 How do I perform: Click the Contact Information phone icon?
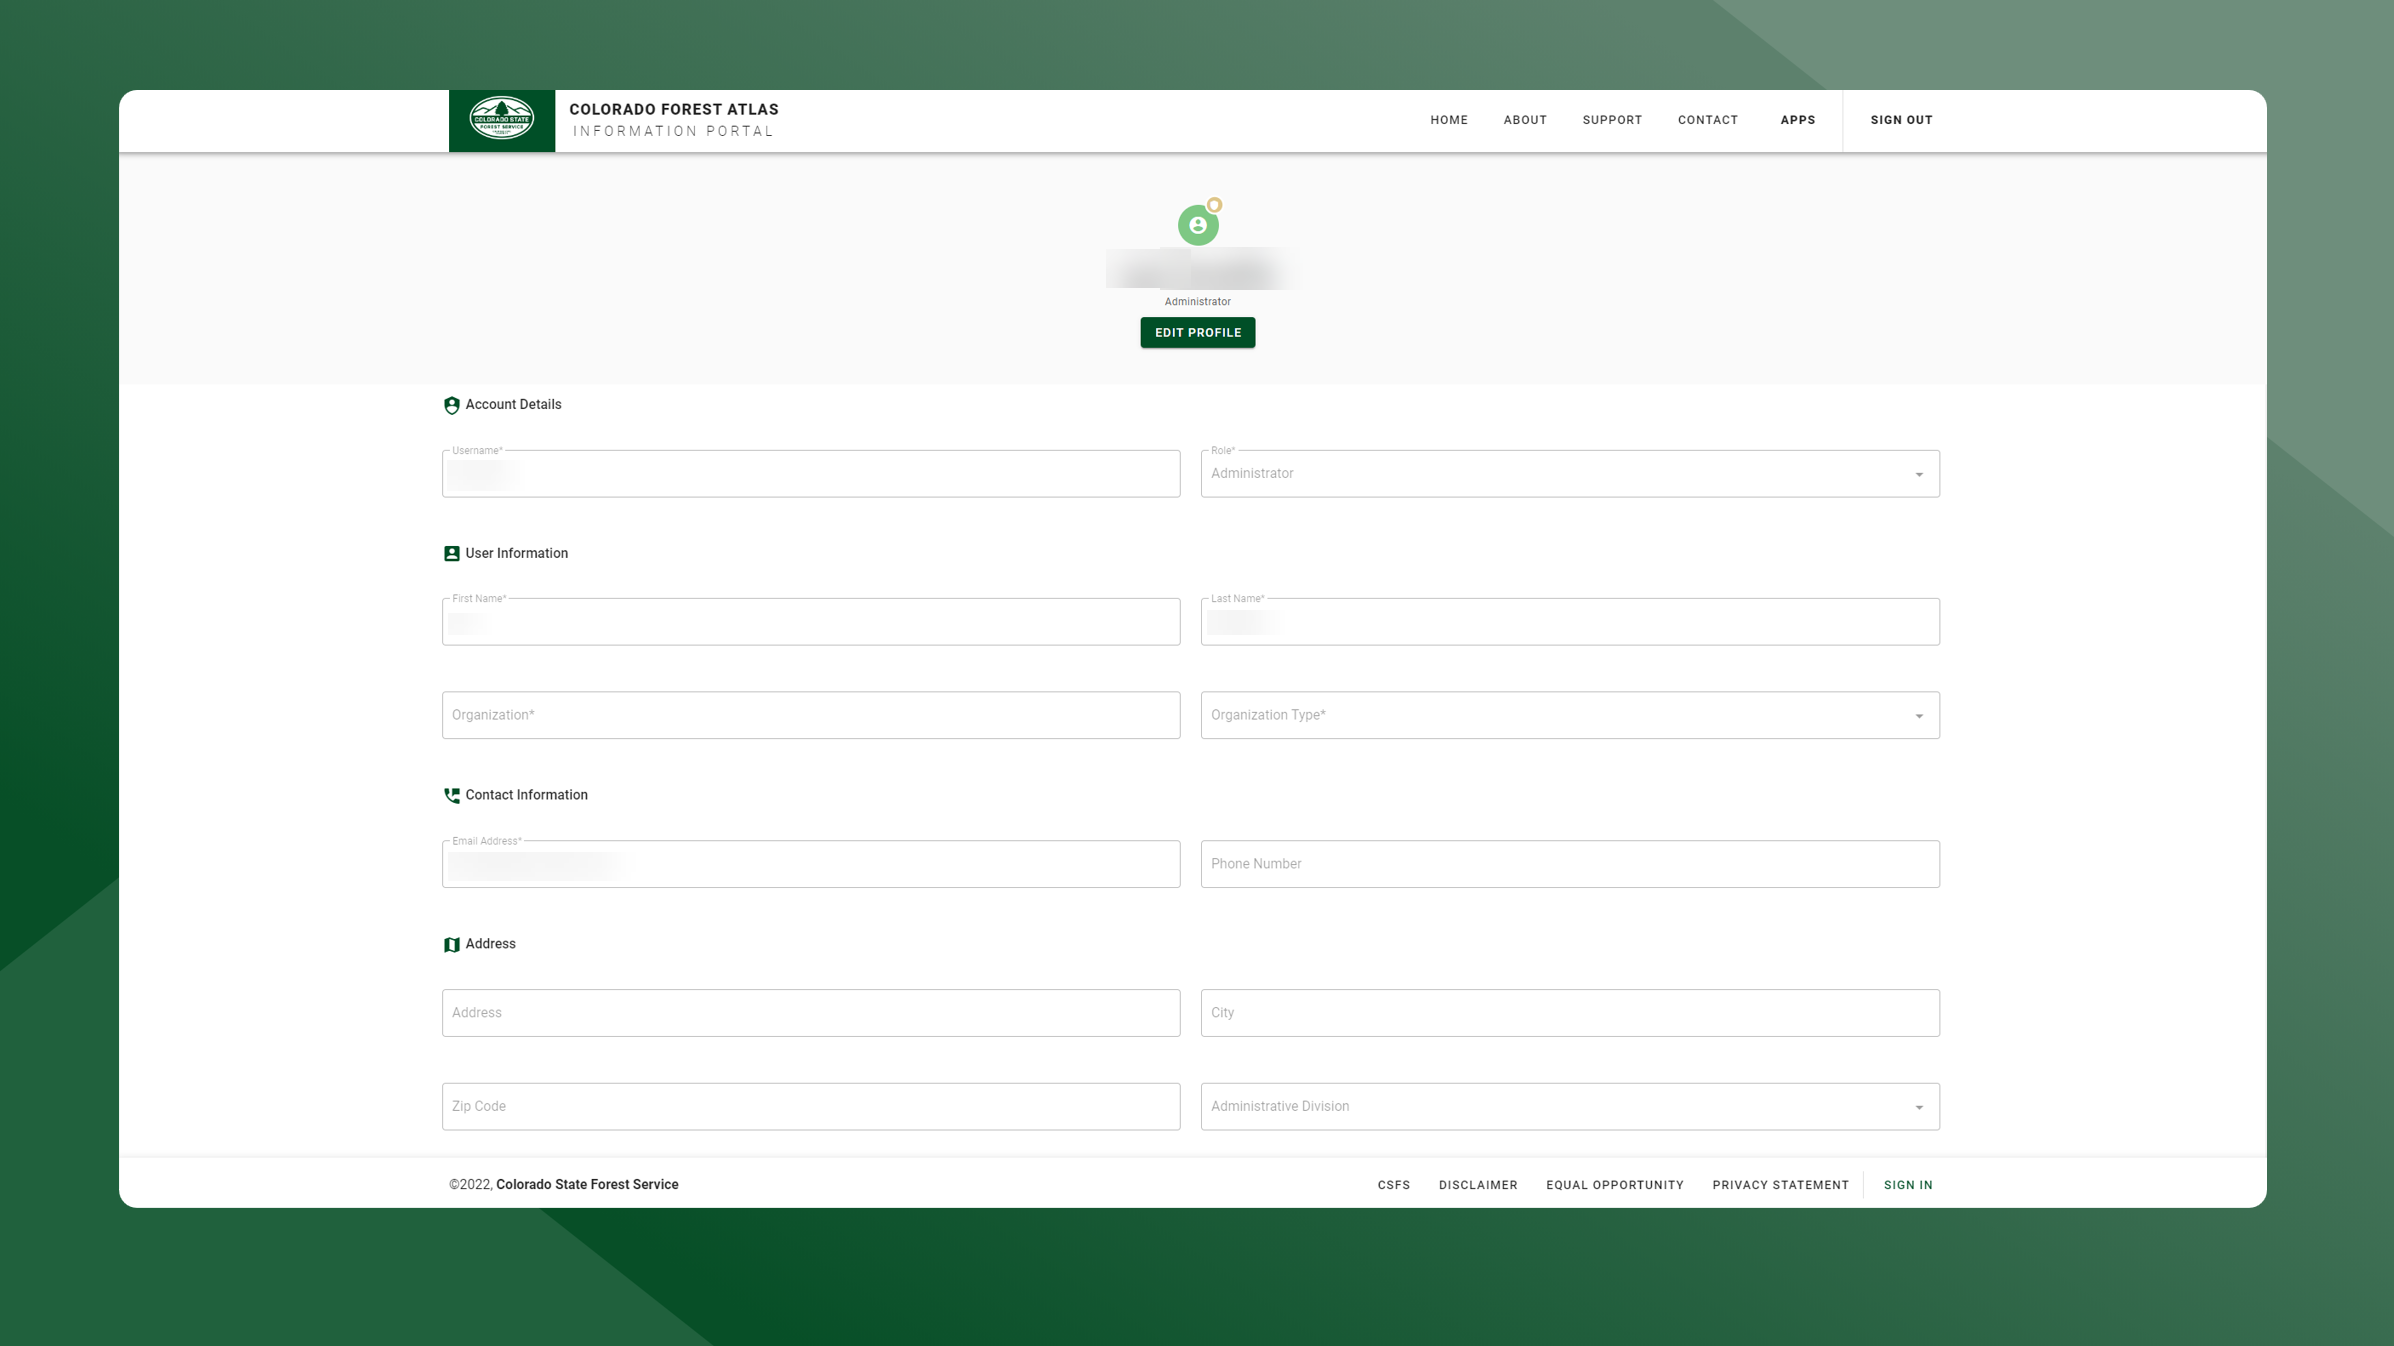point(452,796)
